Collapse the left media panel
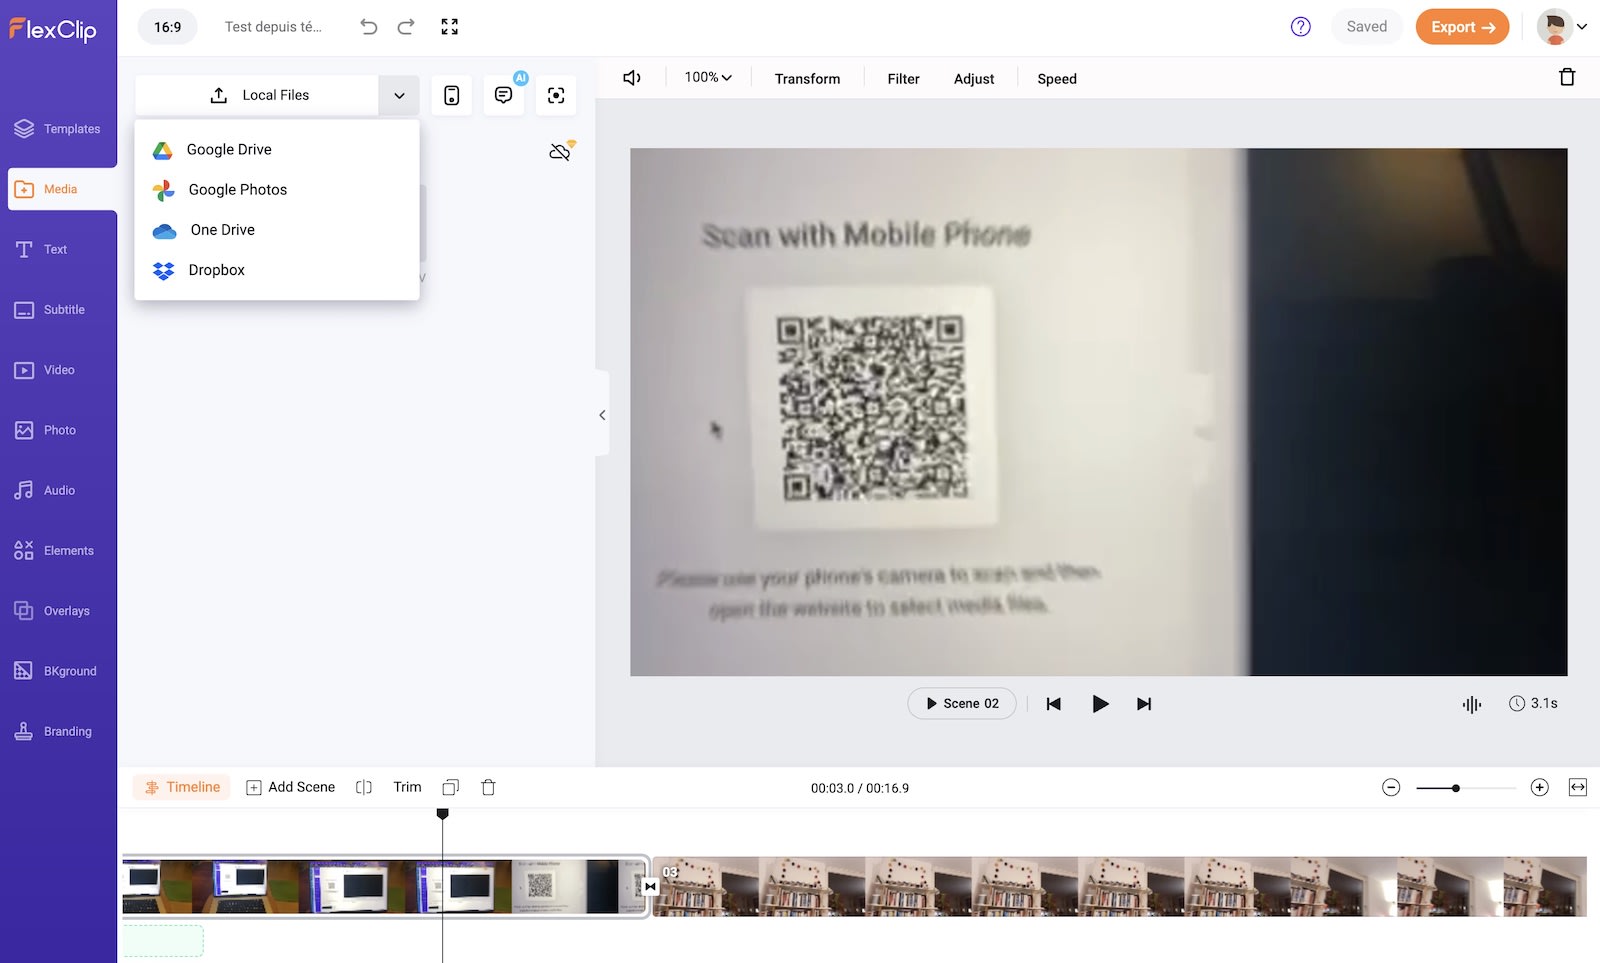Image resolution: width=1600 pixels, height=963 pixels. tap(602, 415)
